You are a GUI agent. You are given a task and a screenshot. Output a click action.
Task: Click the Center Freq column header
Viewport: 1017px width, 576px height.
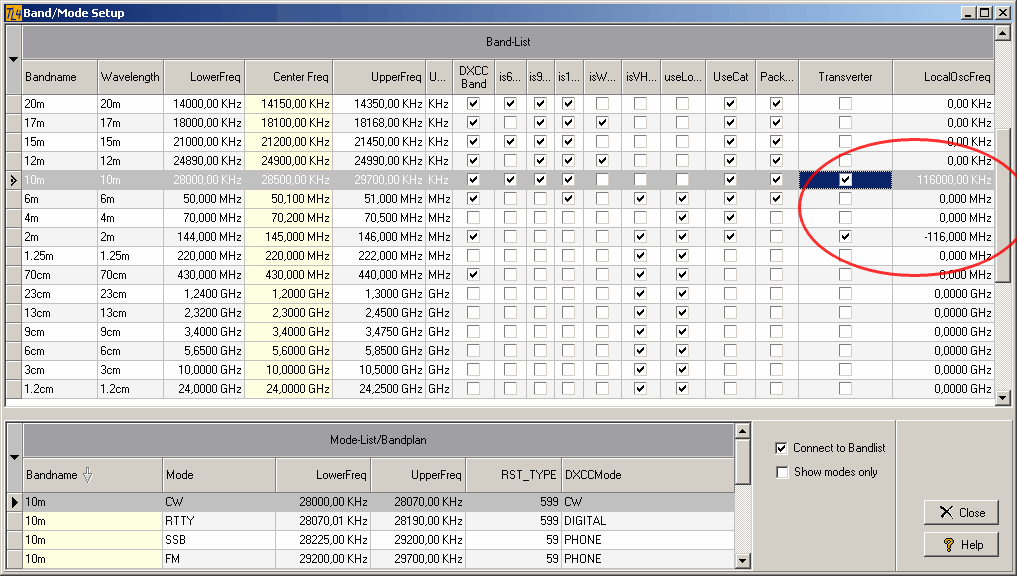coord(289,77)
